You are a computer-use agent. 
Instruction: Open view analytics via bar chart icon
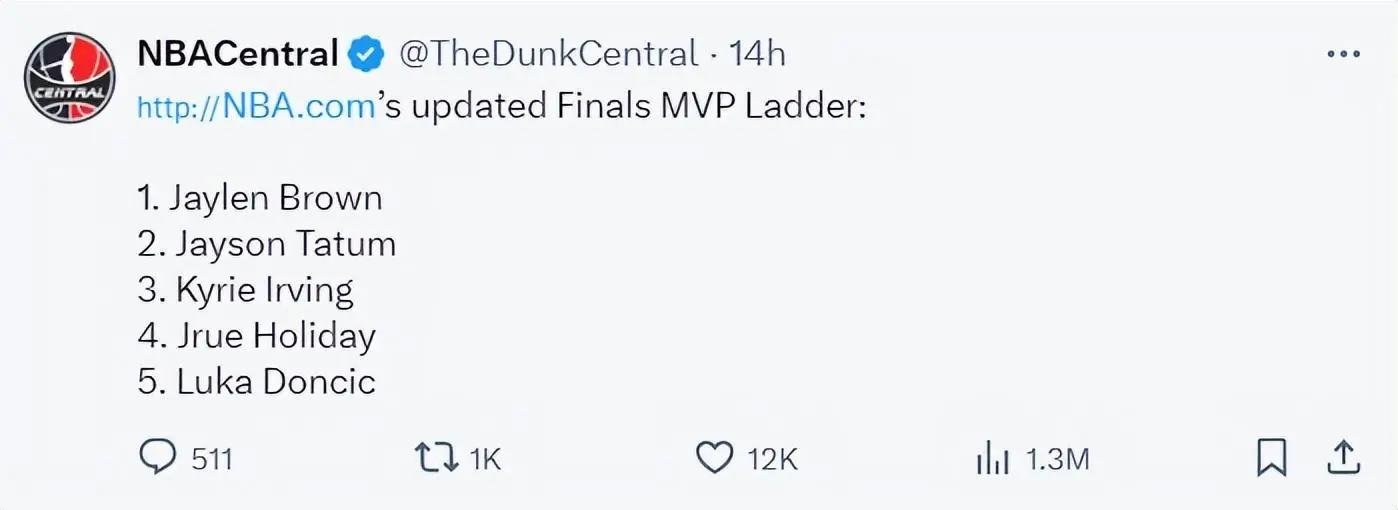click(990, 458)
